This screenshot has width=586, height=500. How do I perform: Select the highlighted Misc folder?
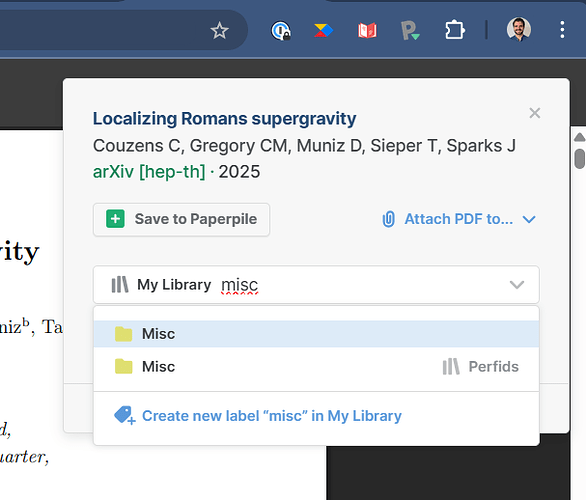pyautogui.click(x=316, y=334)
